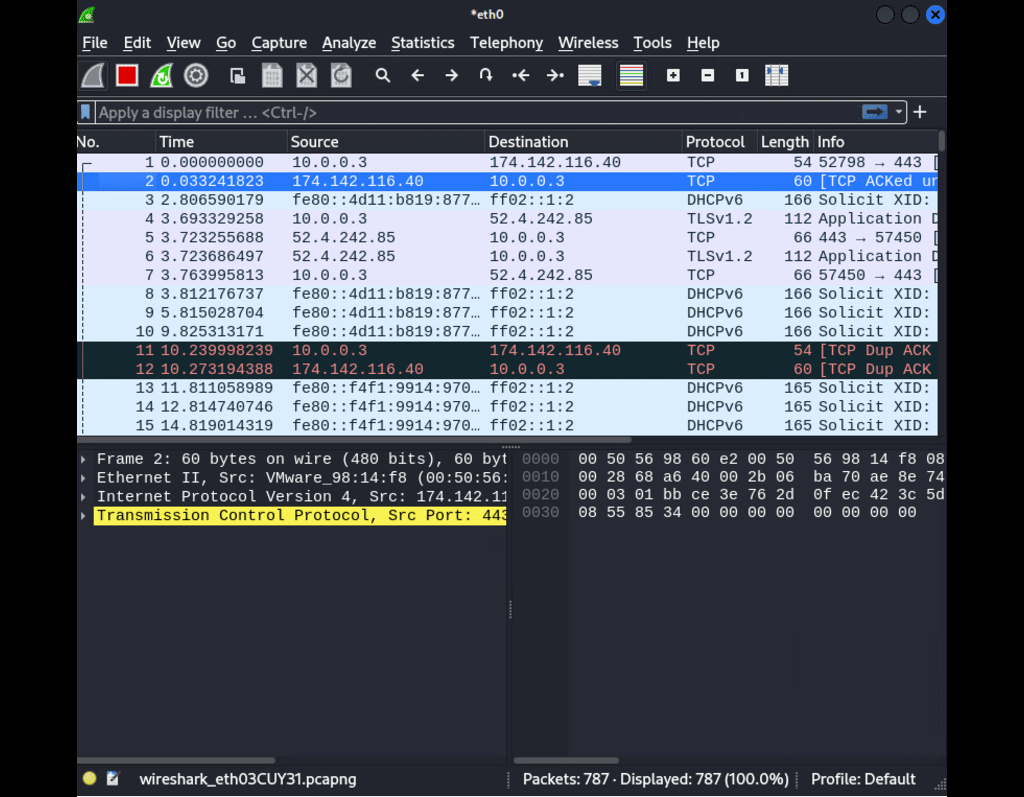Viewport: 1024px width, 797px height.
Task: Open capture file properties icon in status bar
Action: point(113,779)
